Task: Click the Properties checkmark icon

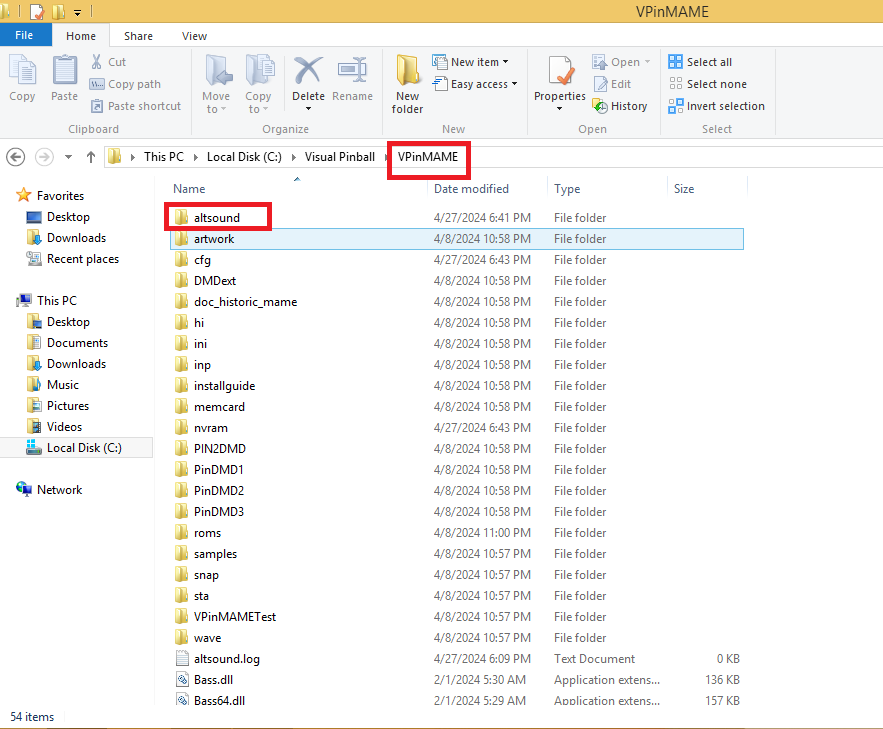Action: point(560,71)
